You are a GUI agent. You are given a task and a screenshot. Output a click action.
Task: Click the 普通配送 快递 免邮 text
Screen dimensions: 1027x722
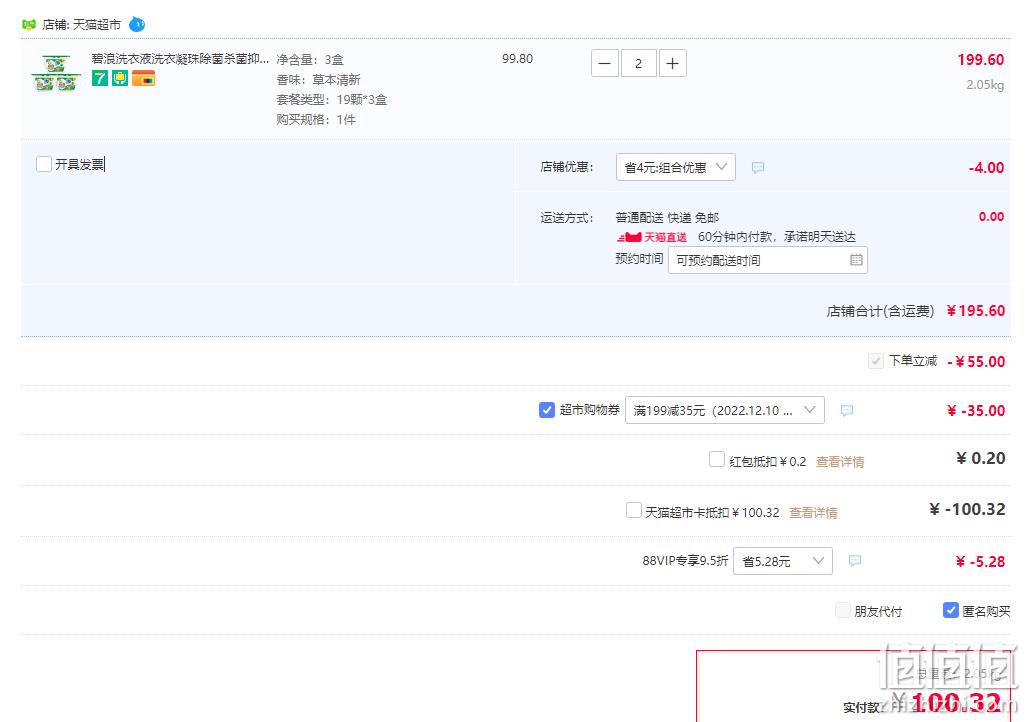tap(667, 218)
